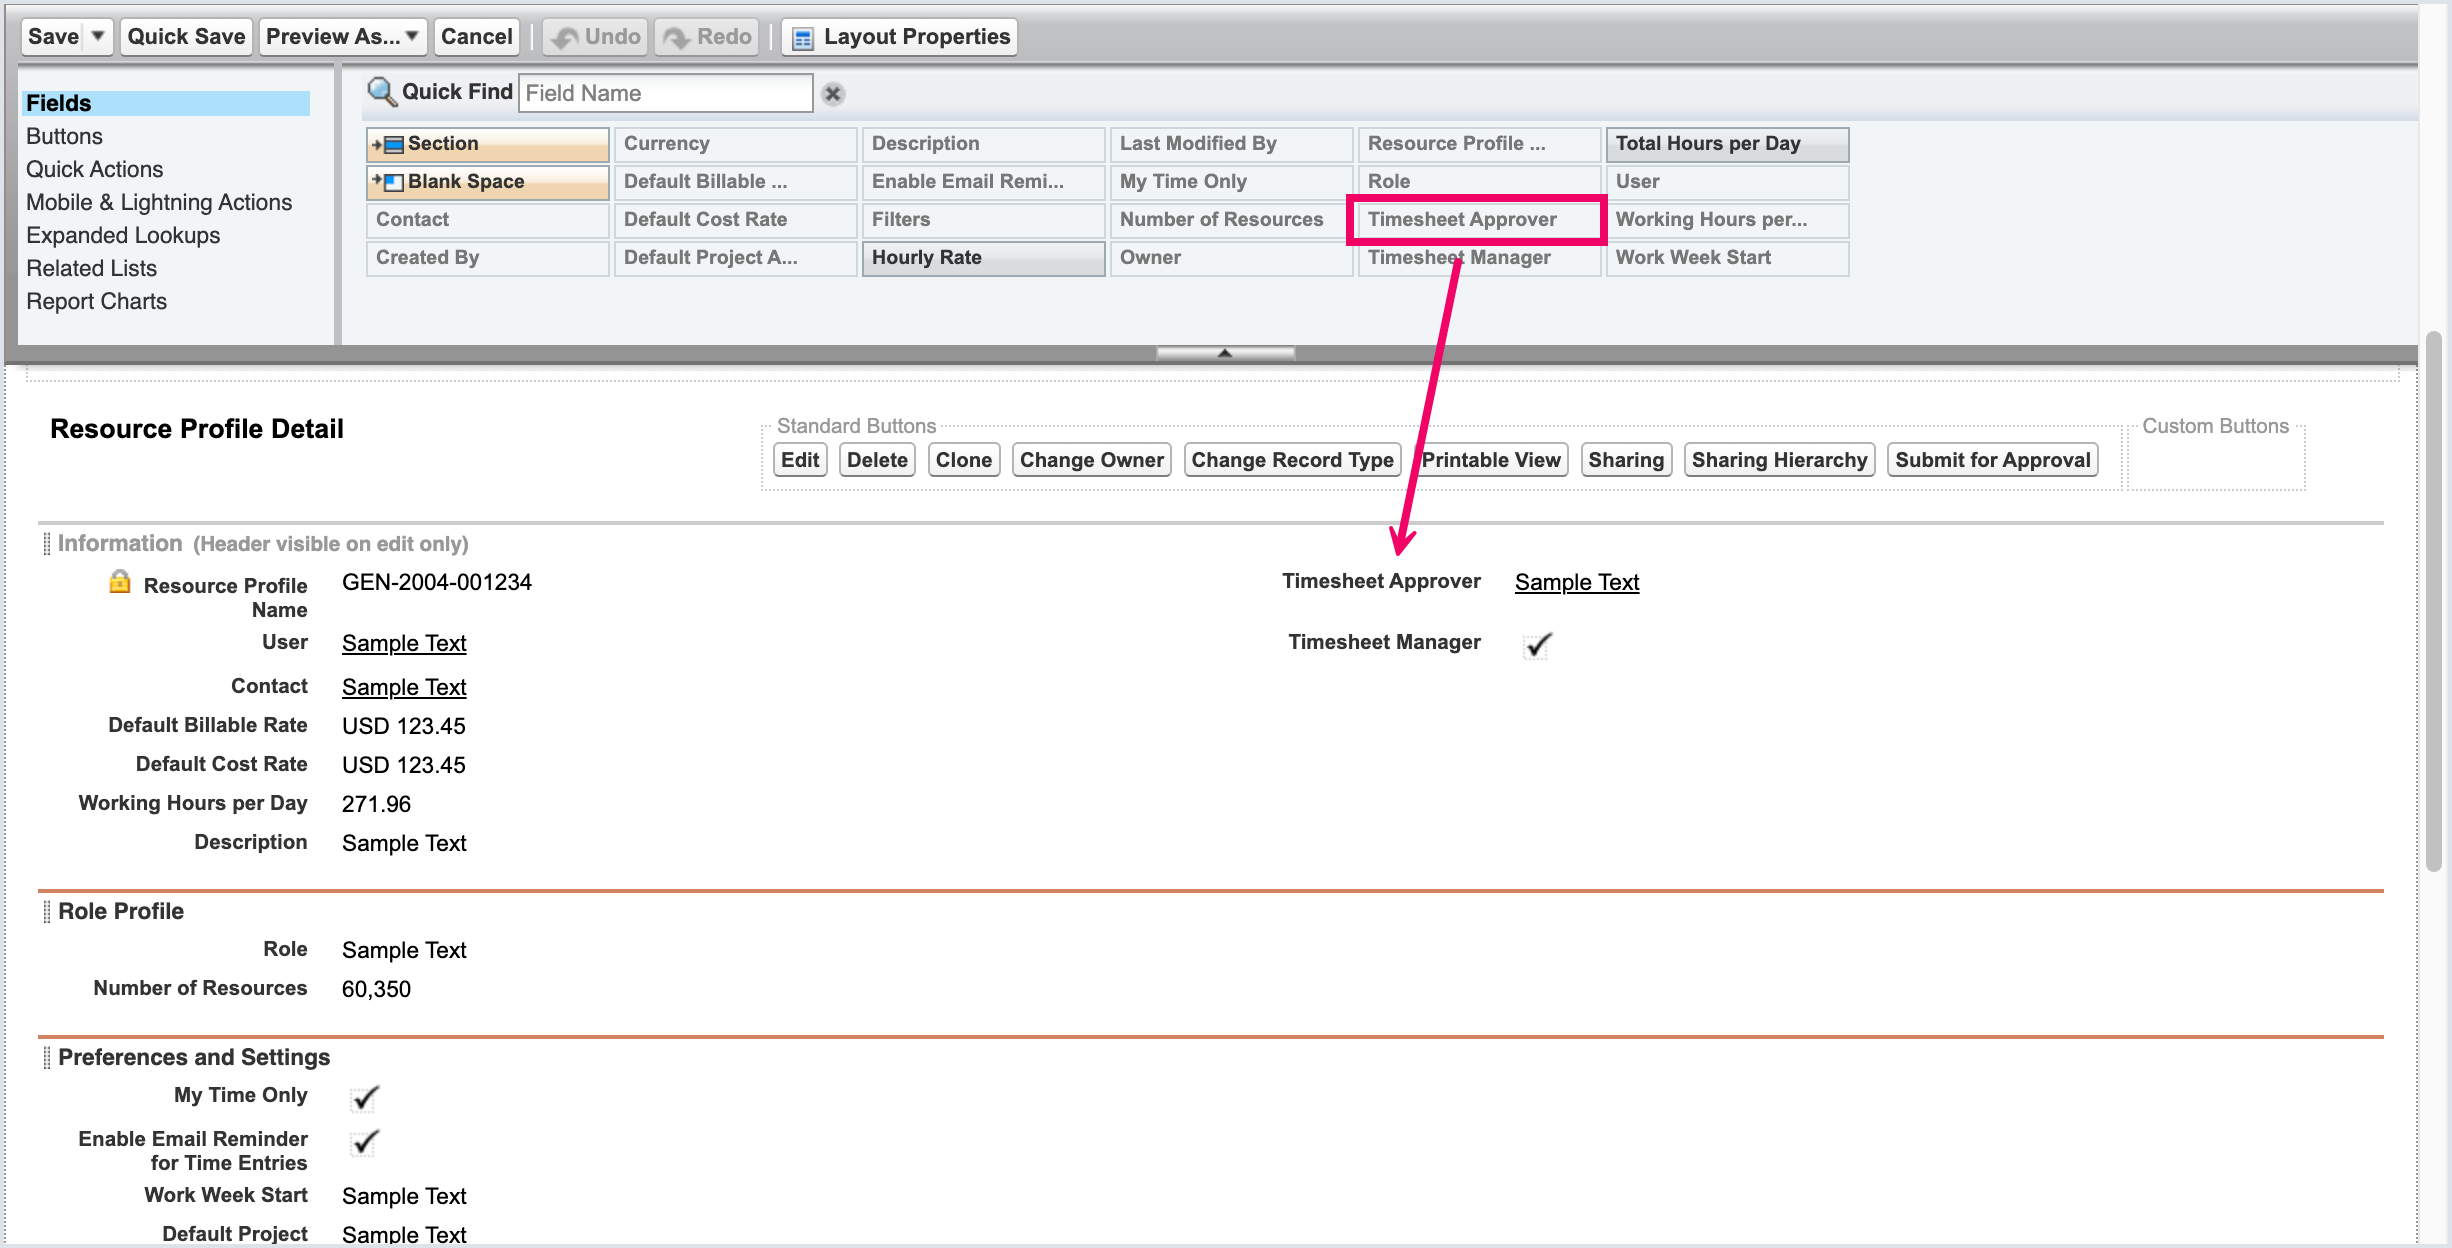Viewport: 2452px width, 1248px height.
Task: Click the My Time Only checkmark
Action: (365, 1098)
